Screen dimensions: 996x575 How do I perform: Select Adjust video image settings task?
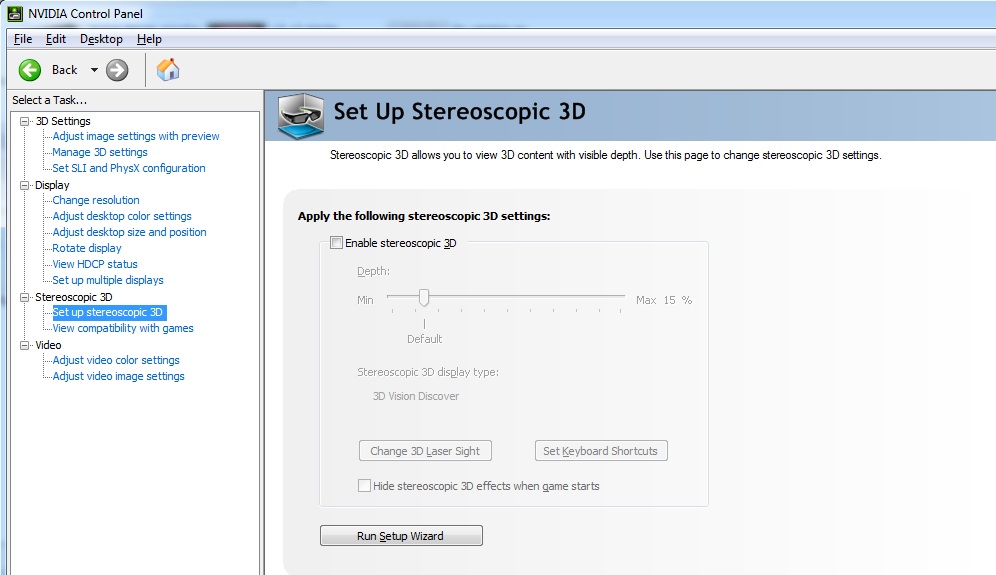[119, 376]
